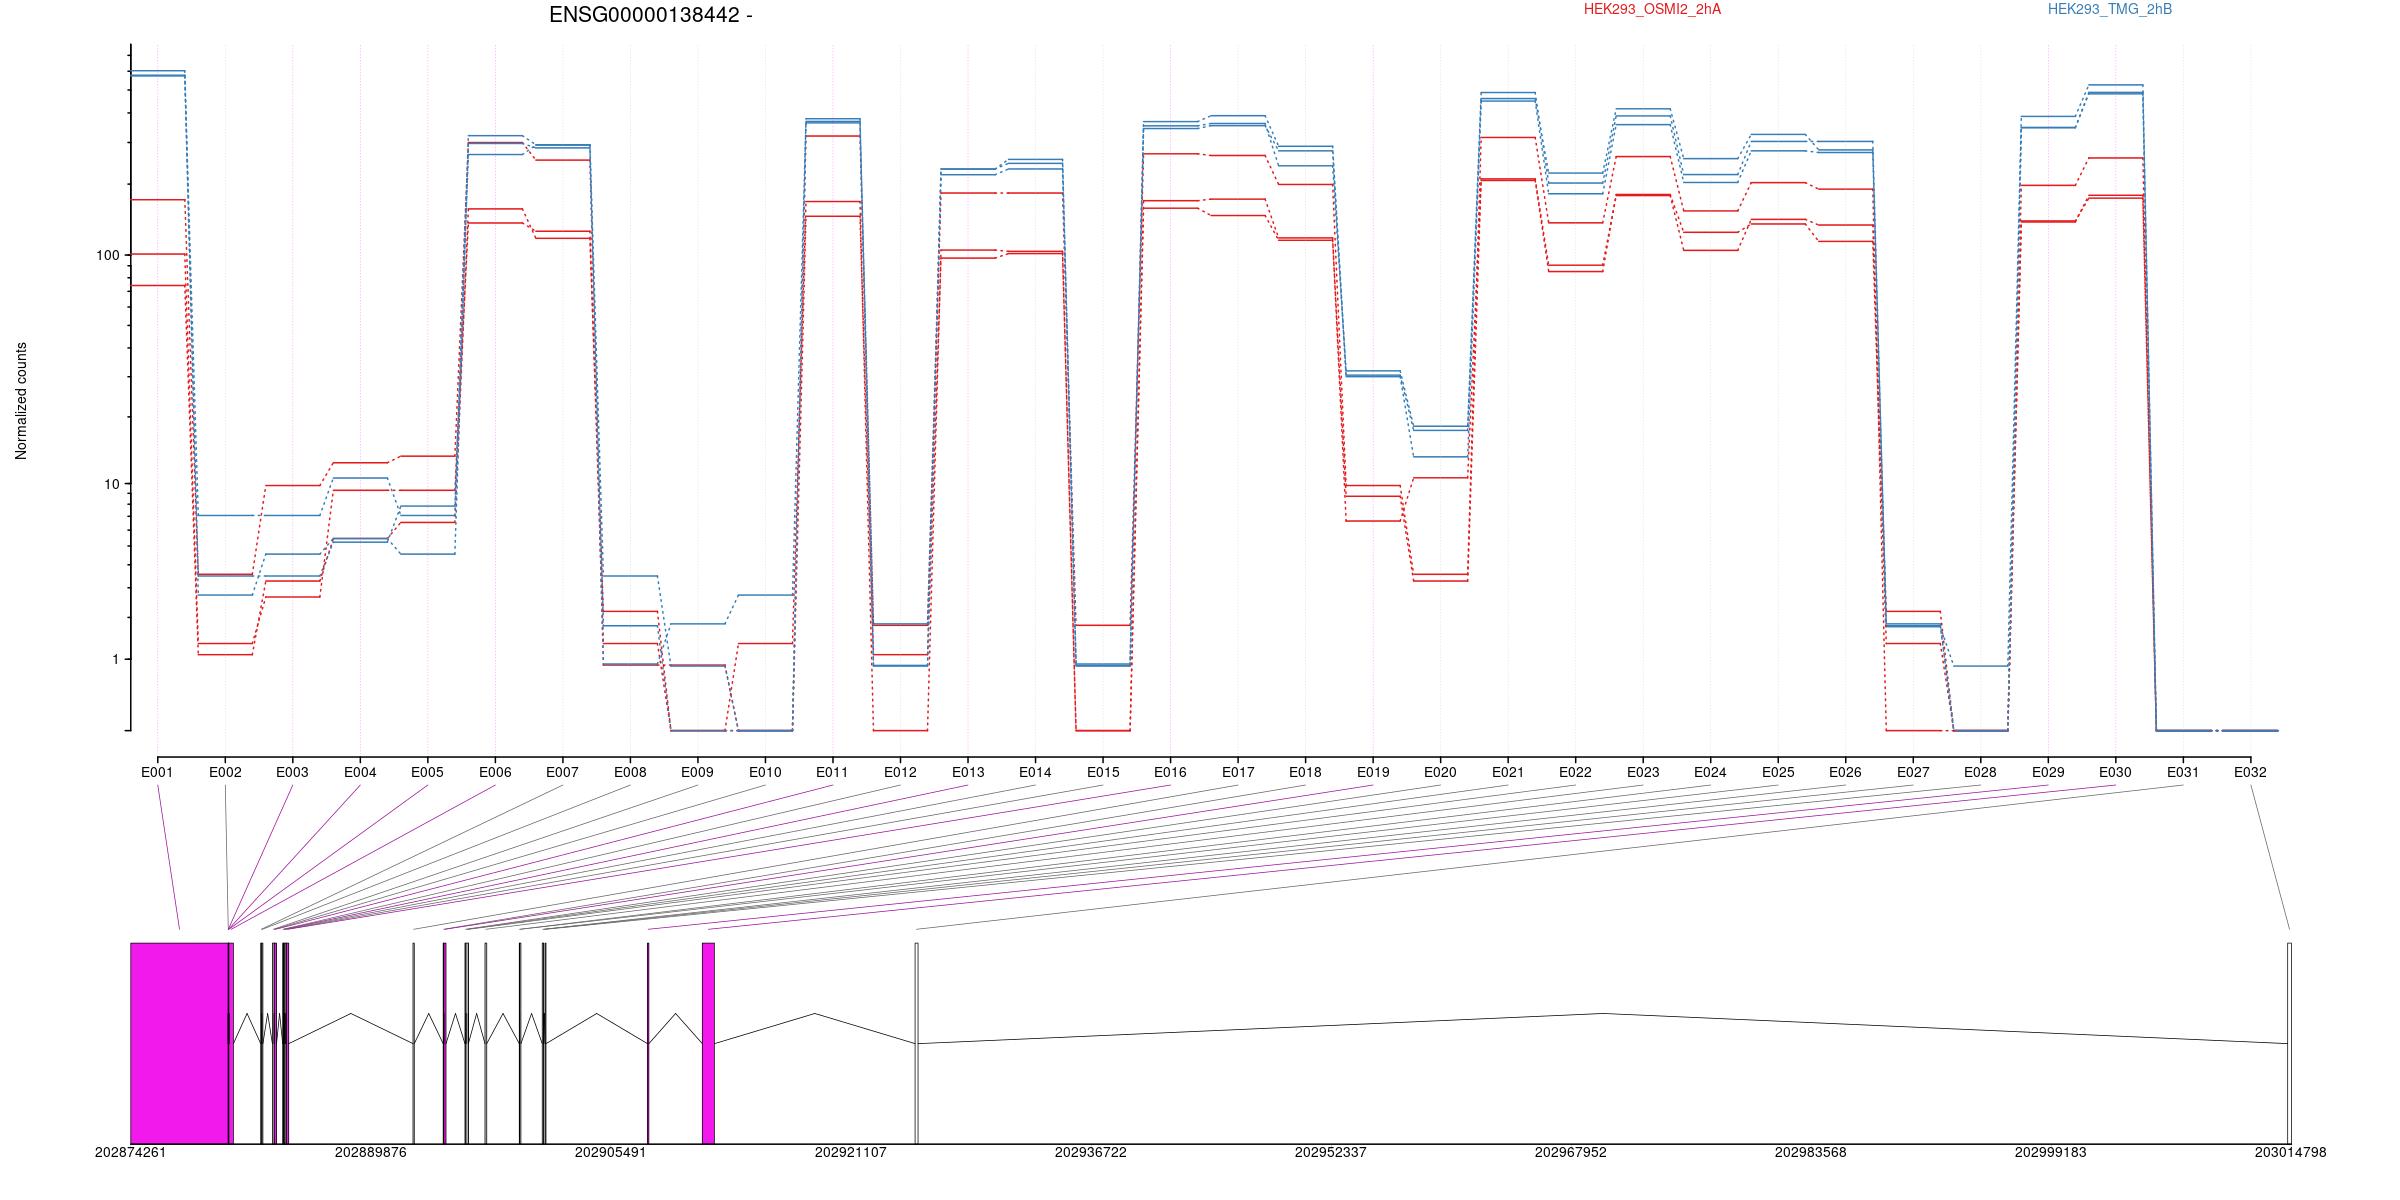The height and width of the screenshot is (1200, 2400).
Task: Click y-axis tick value 100
Action: pyautogui.click(x=107, y=255)
